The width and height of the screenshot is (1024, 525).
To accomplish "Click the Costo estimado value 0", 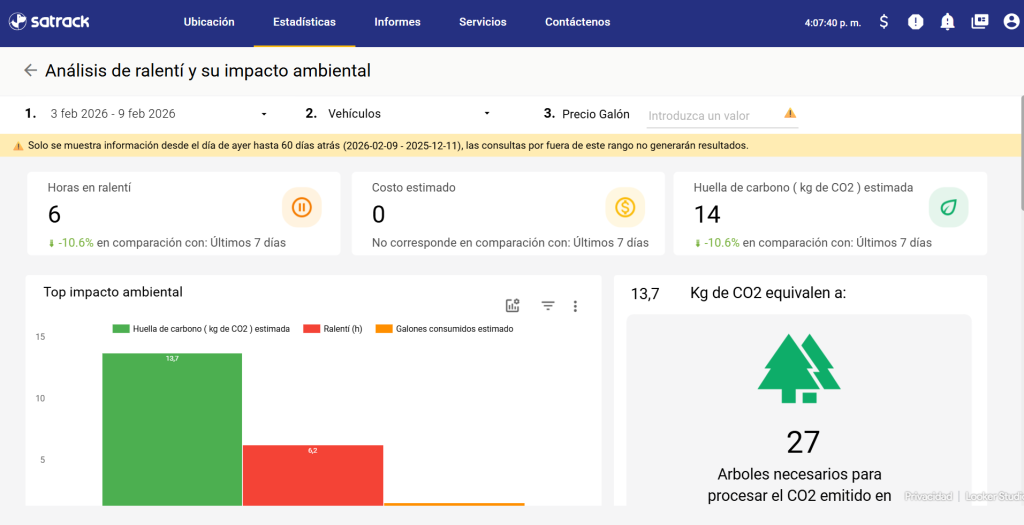I will [379, 214].
